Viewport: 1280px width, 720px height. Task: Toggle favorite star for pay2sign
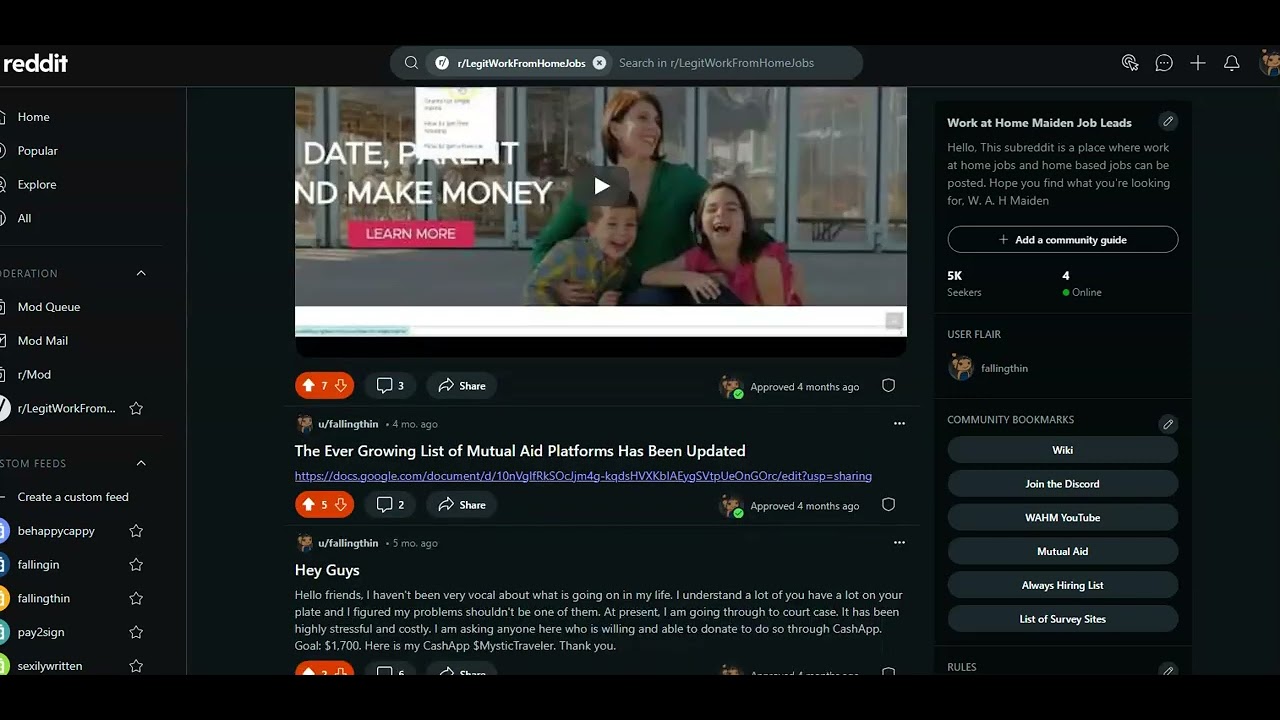click(136, 632)
